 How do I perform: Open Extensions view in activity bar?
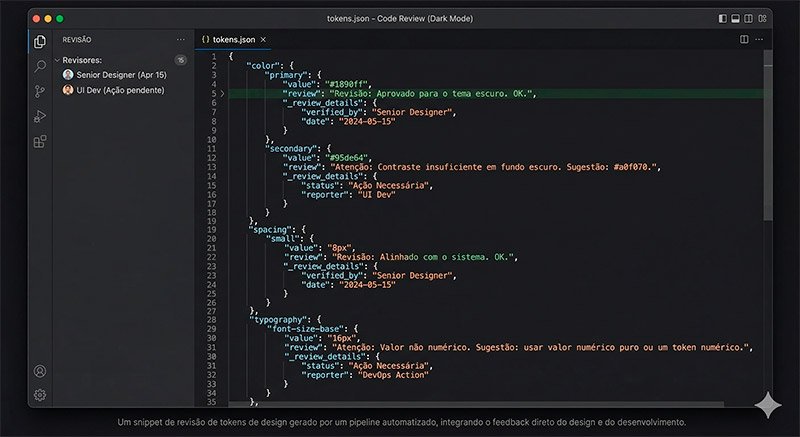pos(40,141)
